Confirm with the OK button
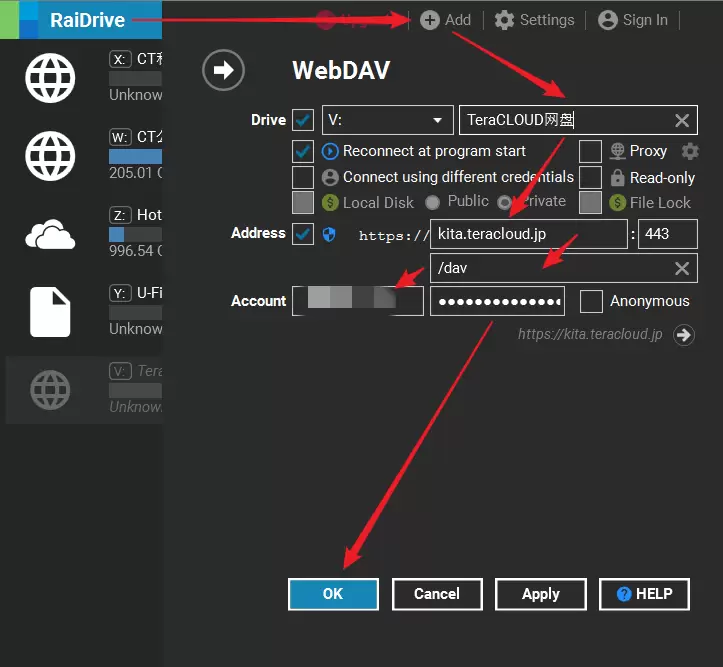The height and width of the screenshot is (667, 723). [x=333, y=594]
